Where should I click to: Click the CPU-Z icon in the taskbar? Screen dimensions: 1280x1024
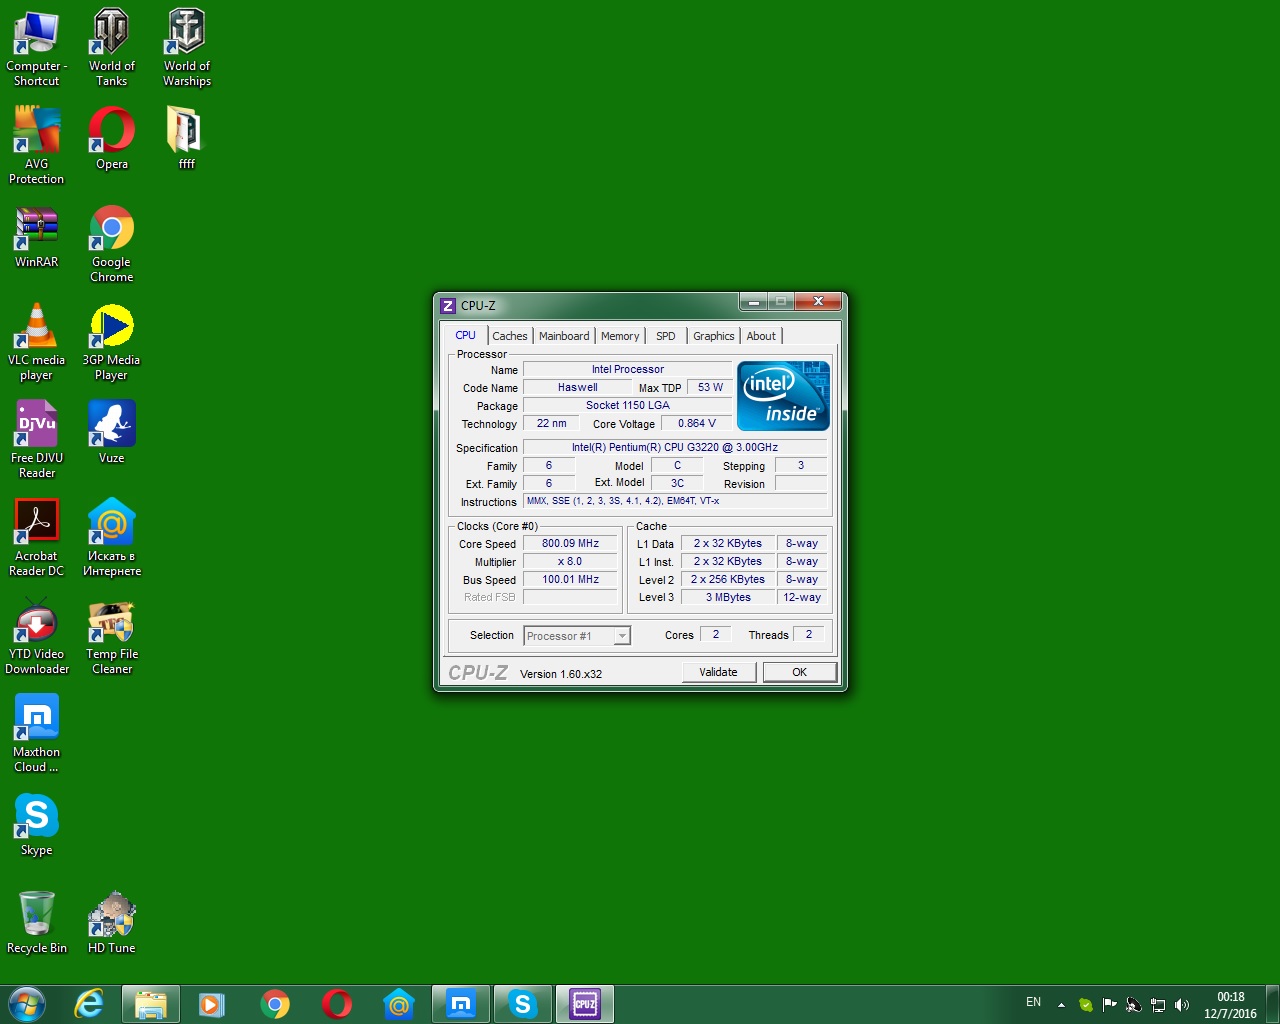[x=584, y=1003]
